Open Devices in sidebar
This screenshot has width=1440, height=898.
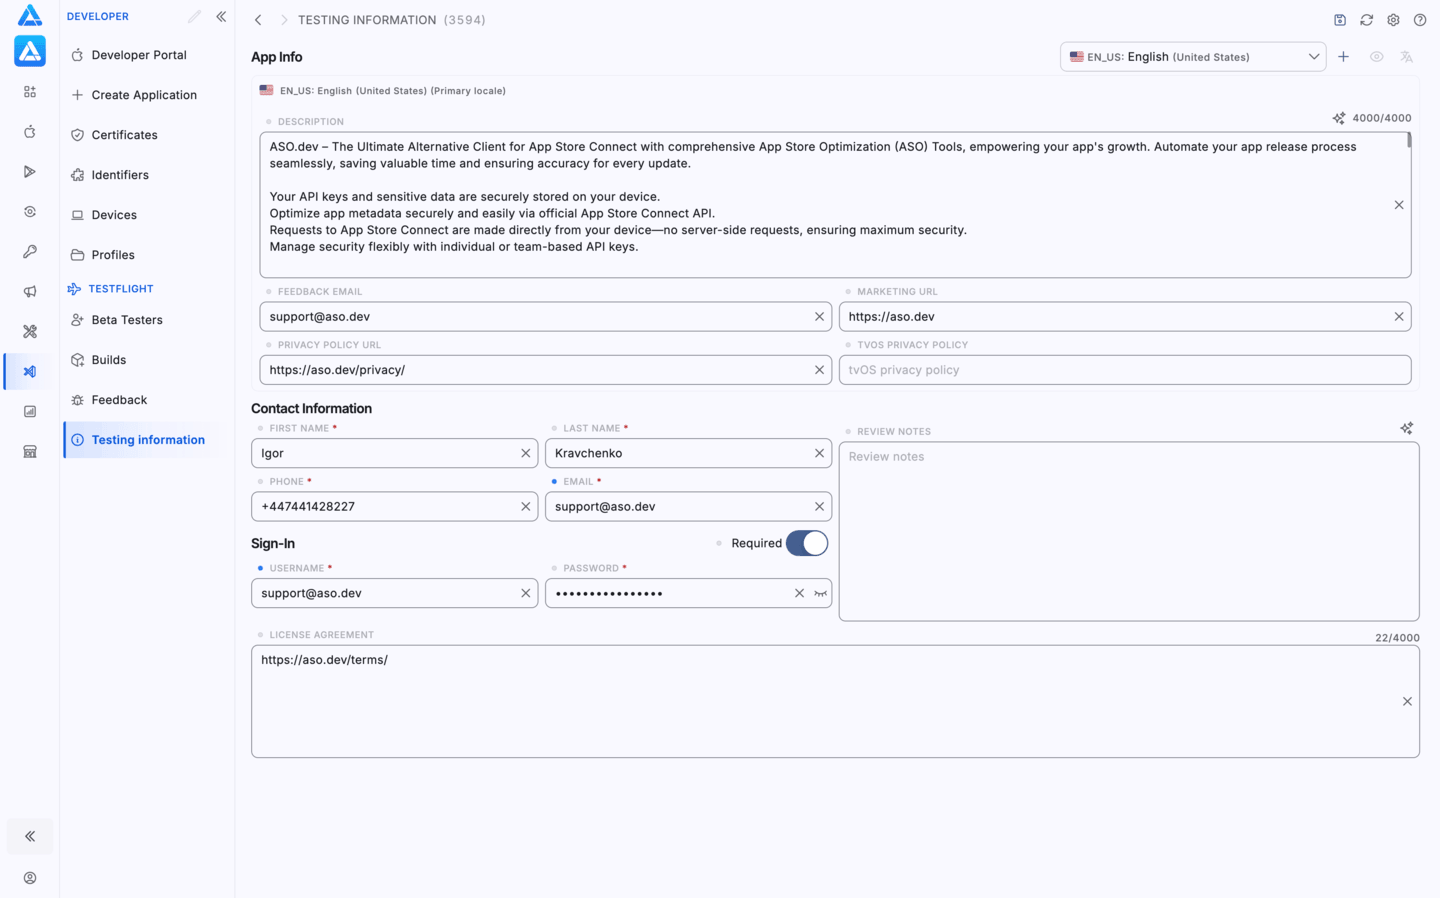[145, 215]
